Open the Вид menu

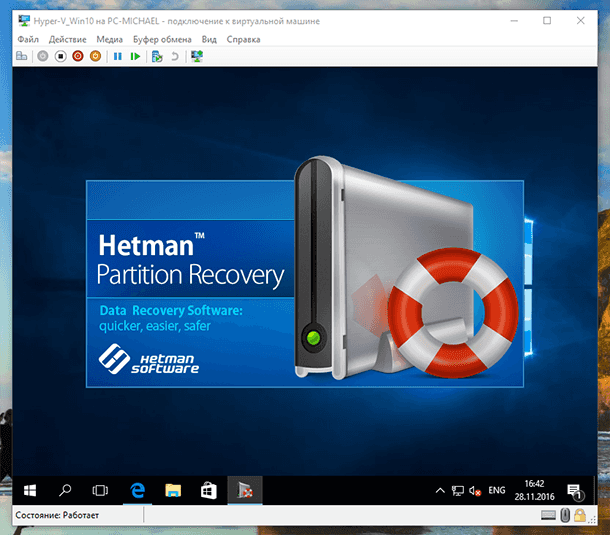click(x=209, y=39)
